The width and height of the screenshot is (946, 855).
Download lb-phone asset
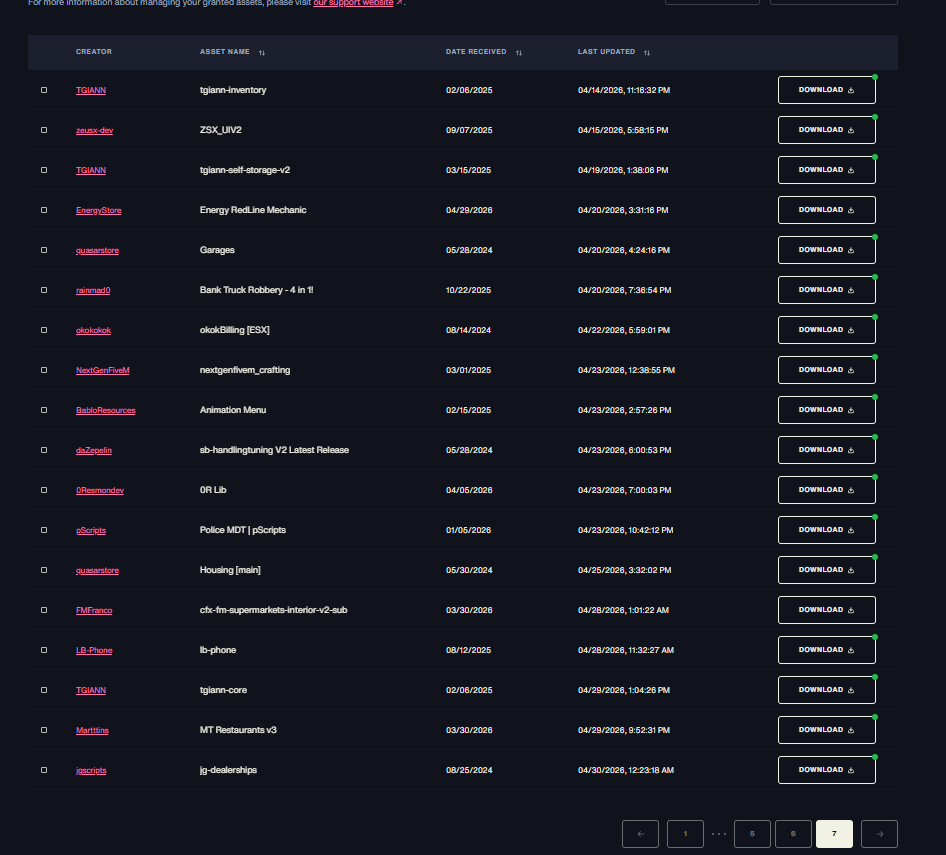tap(827, 650)
